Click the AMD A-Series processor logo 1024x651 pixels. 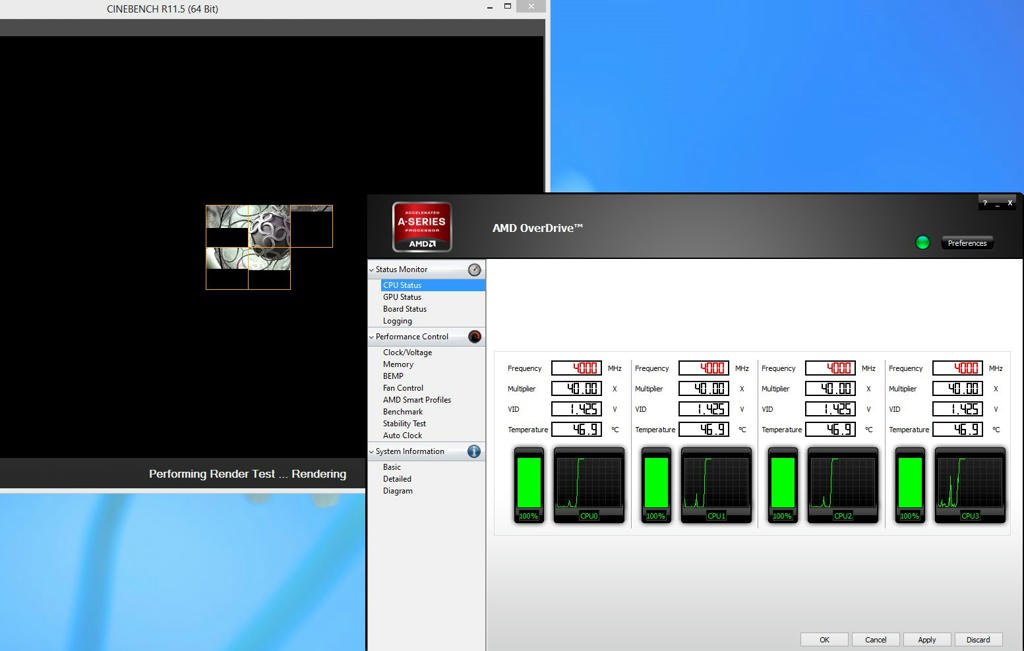click(422, 227)
